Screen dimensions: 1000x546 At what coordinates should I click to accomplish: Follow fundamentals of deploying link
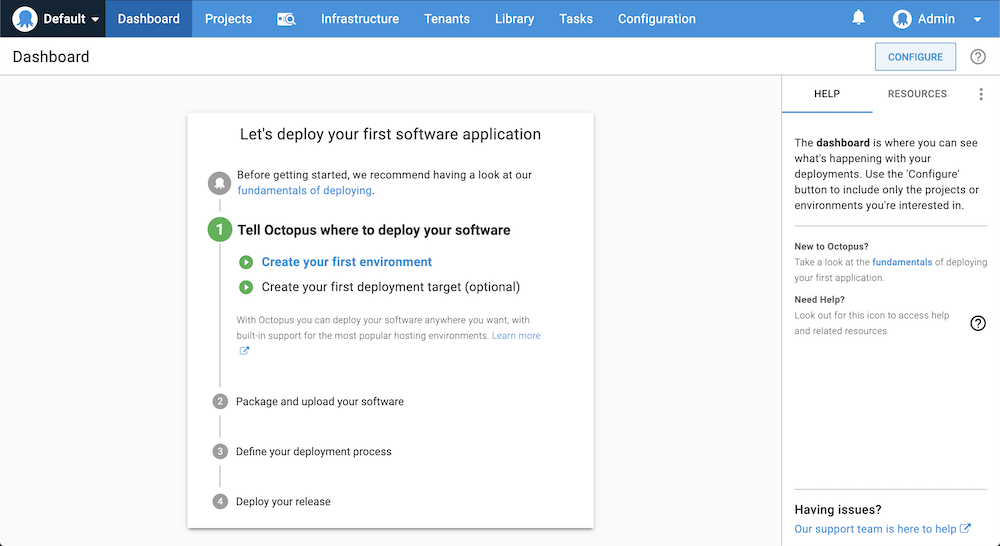coord(304,191)
